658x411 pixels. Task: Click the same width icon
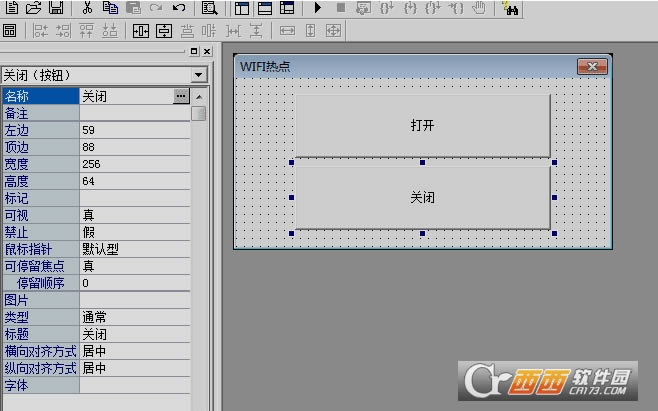(287, 31)
